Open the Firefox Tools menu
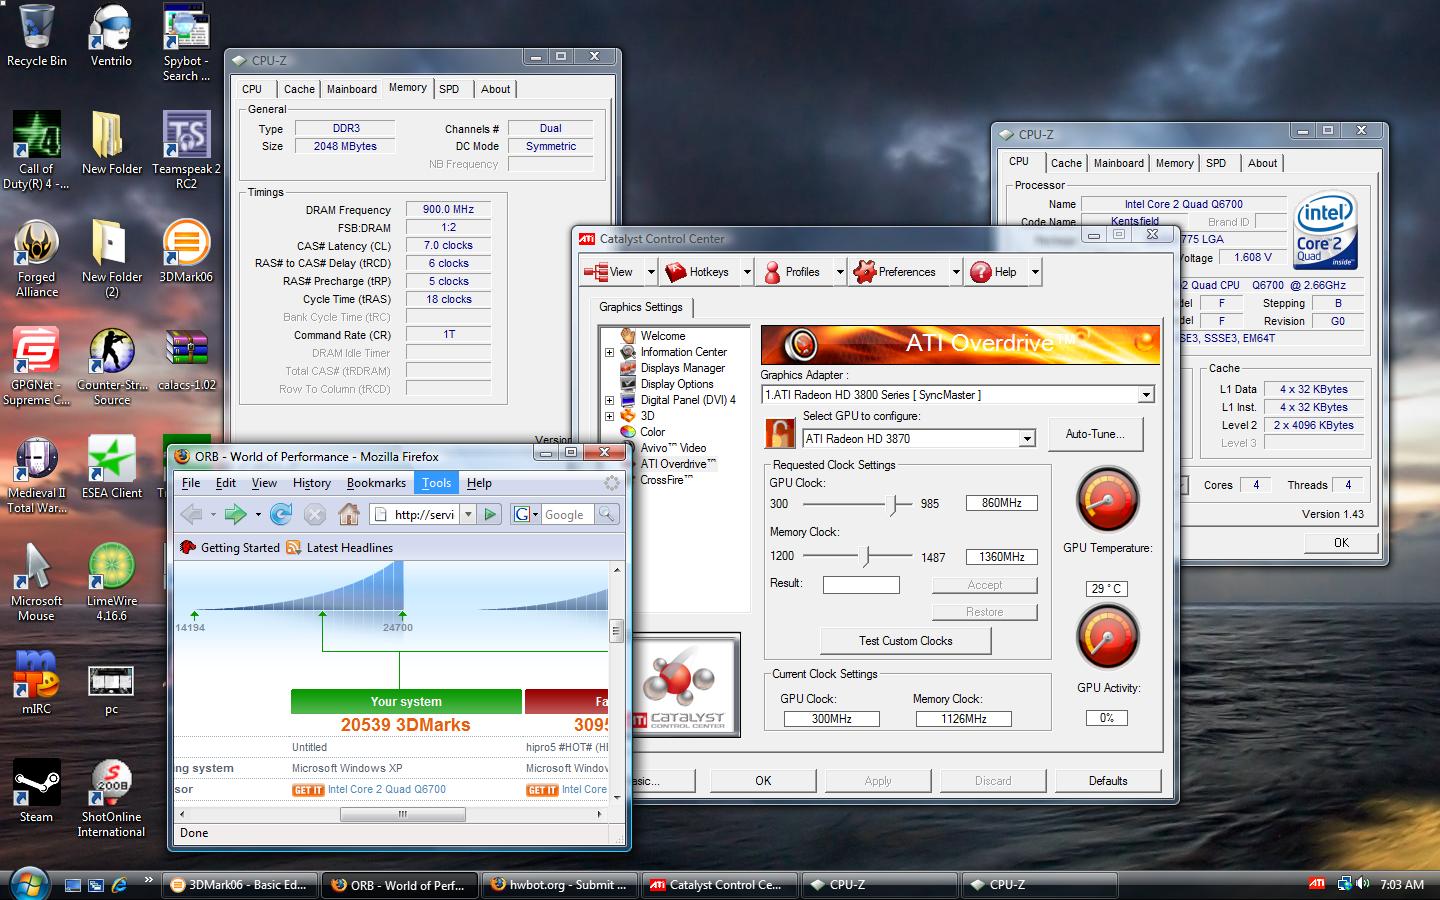 [x=436, y=483]
